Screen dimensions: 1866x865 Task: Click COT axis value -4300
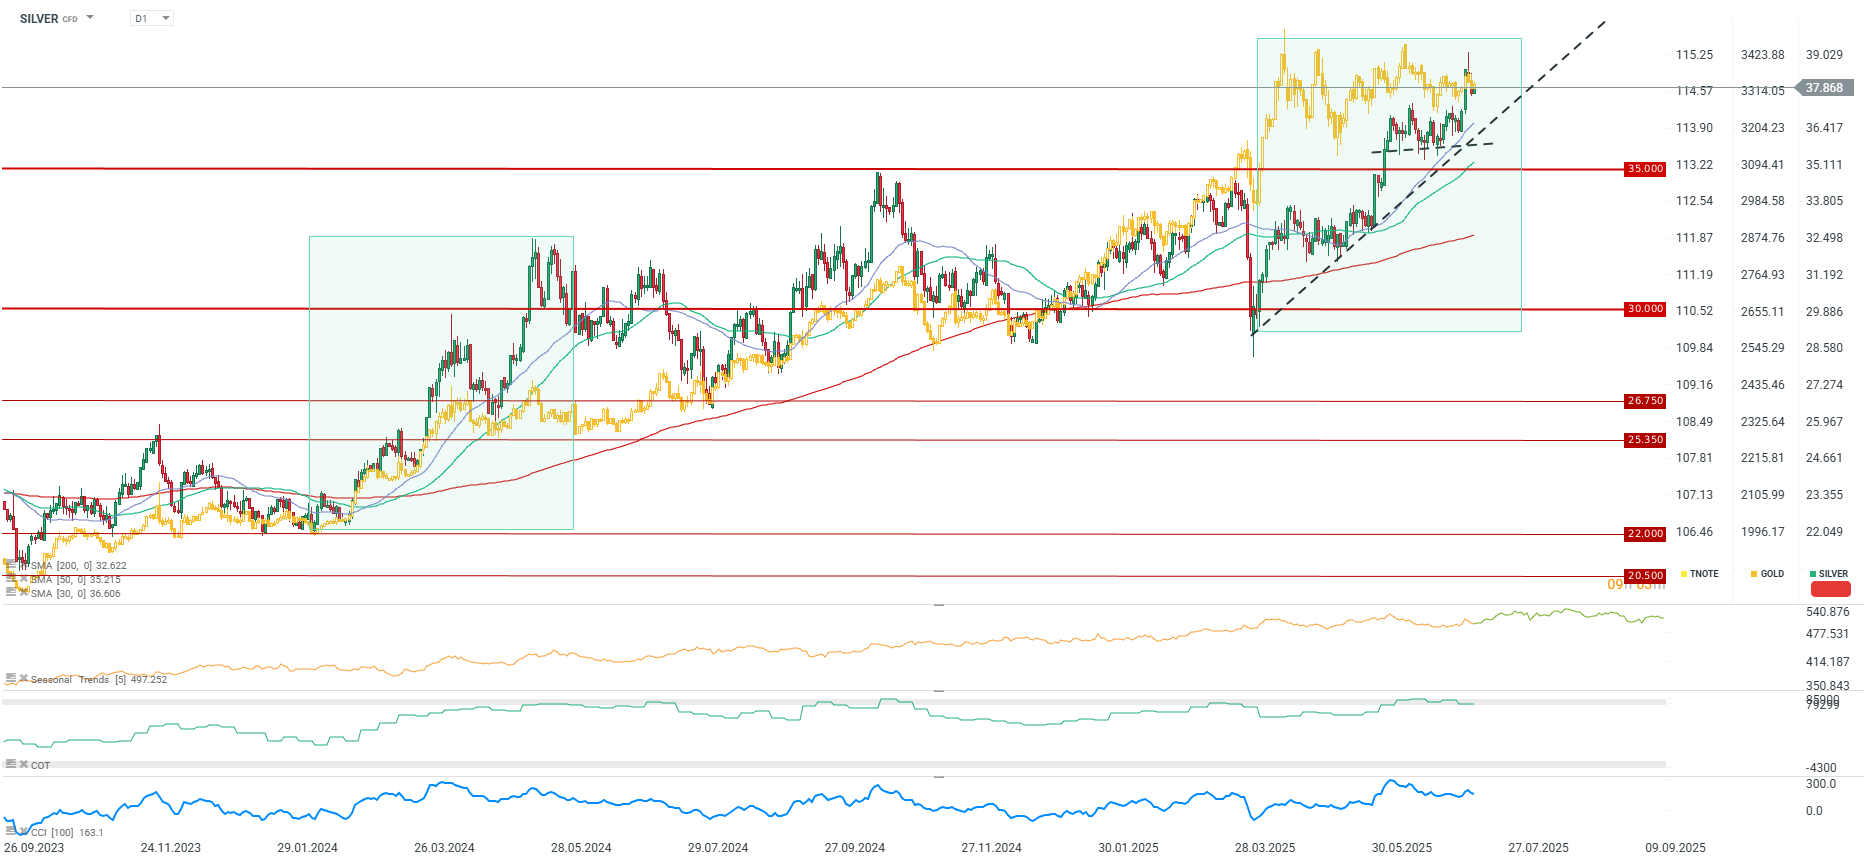(x=1821, y=768)
